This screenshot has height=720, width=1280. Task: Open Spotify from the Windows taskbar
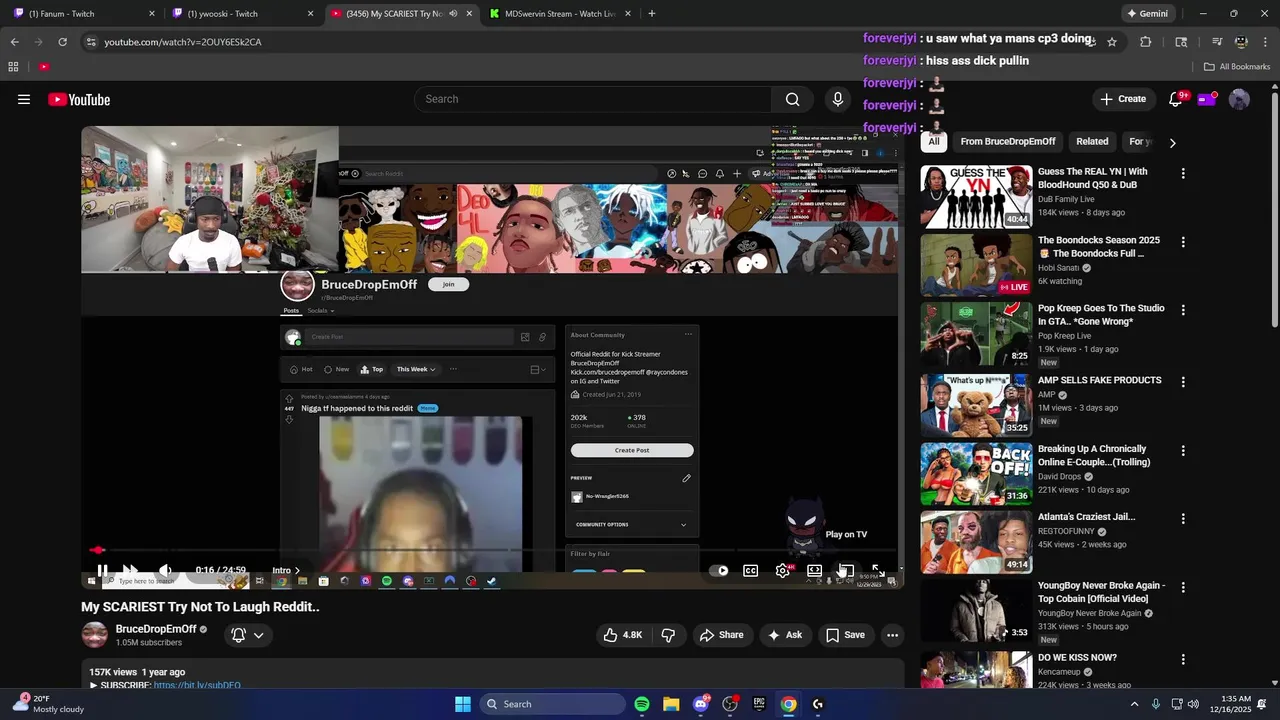point(642,704)
